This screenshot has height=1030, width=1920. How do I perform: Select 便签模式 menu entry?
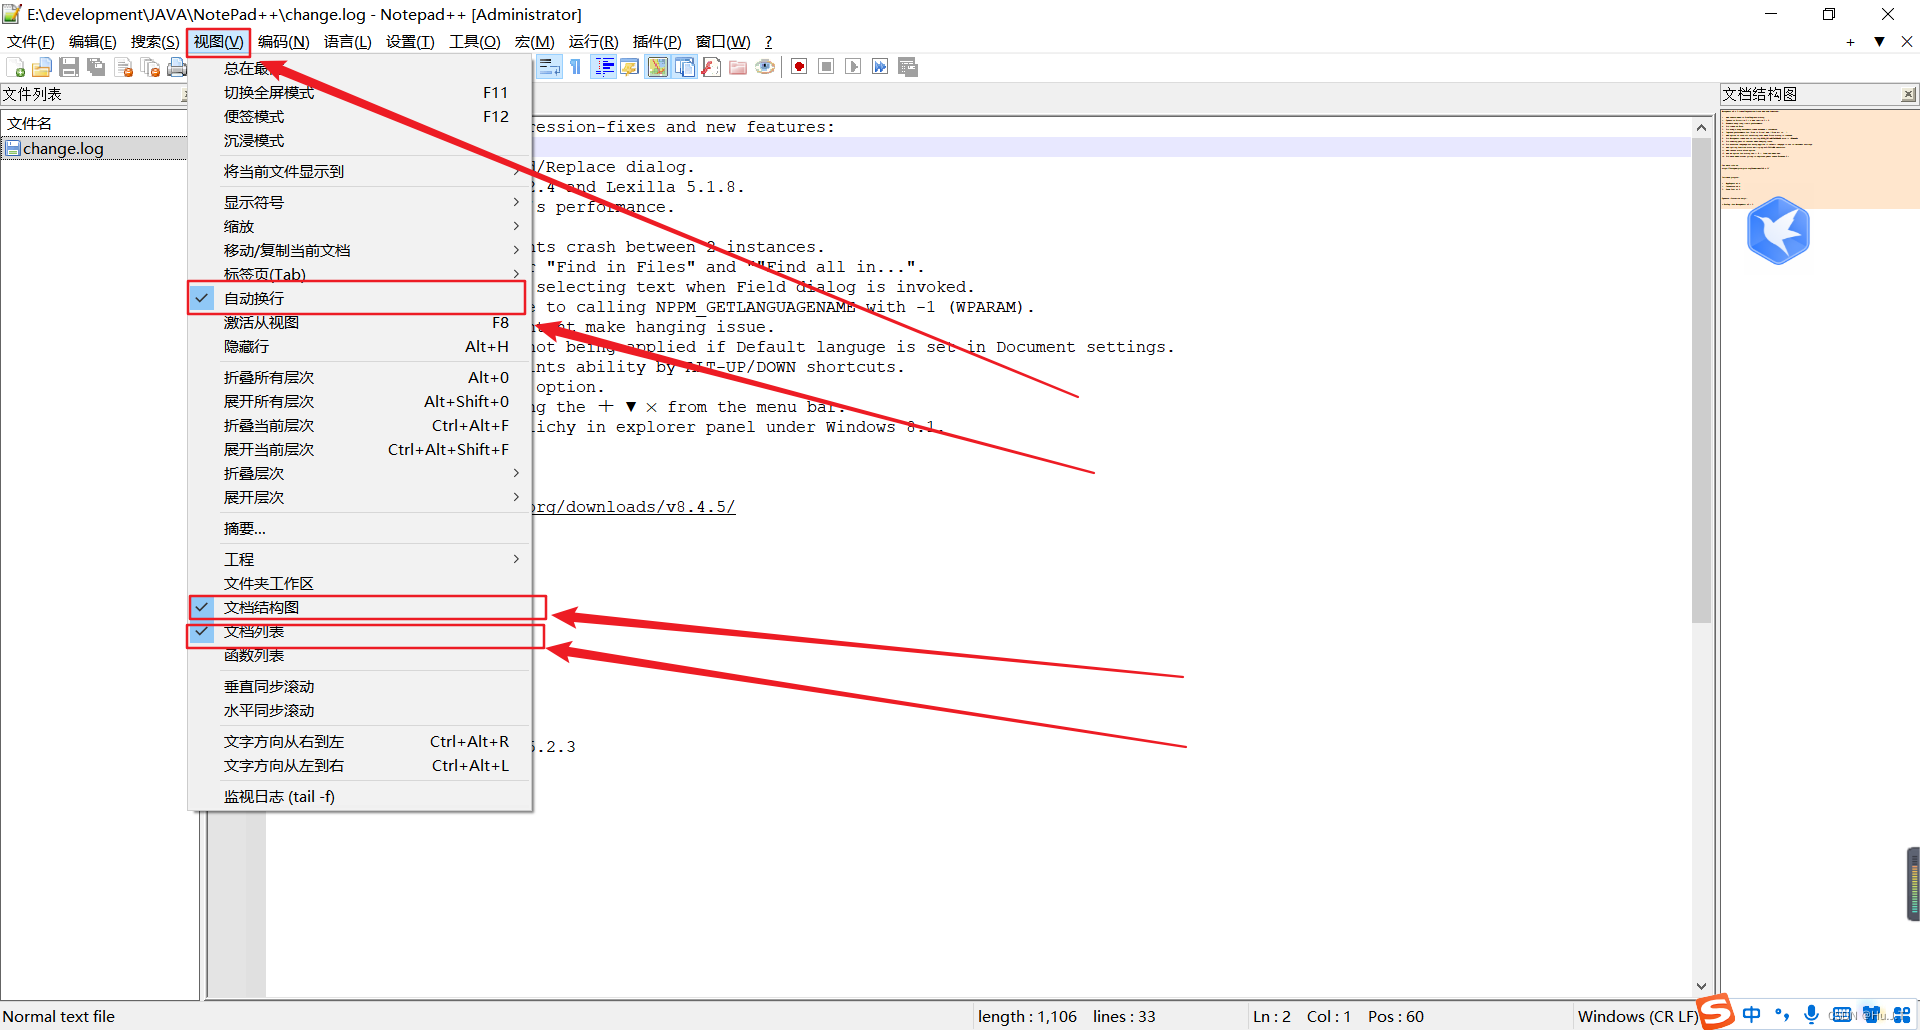pos(360,116)
